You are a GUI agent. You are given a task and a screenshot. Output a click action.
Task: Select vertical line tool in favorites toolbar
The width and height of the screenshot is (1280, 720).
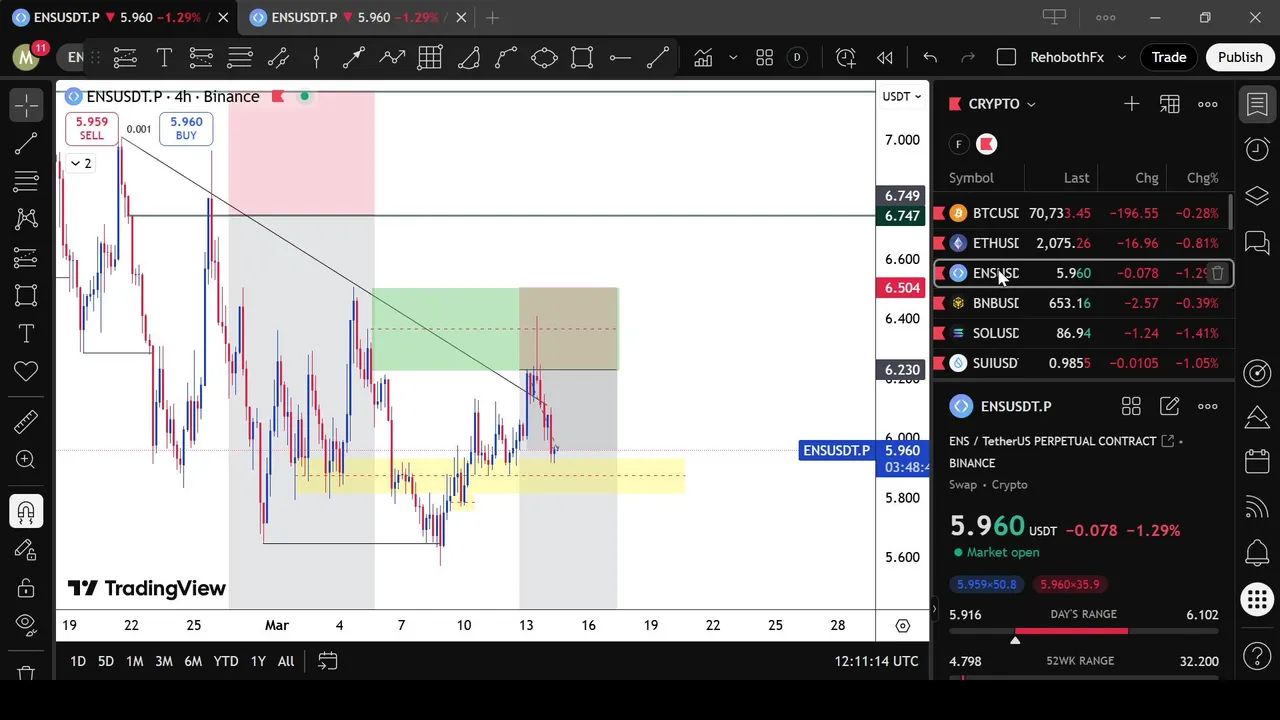[316, 58]
